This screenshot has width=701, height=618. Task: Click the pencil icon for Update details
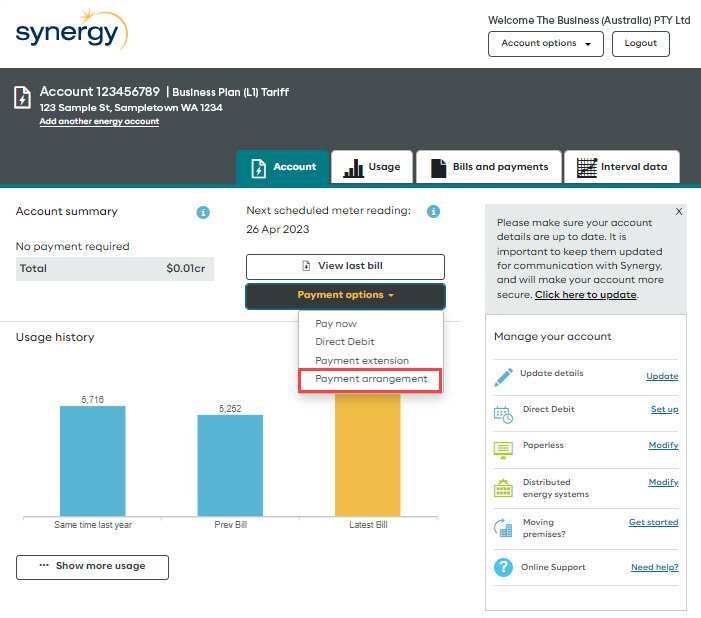pyautogui.click(x=503, y=377)
